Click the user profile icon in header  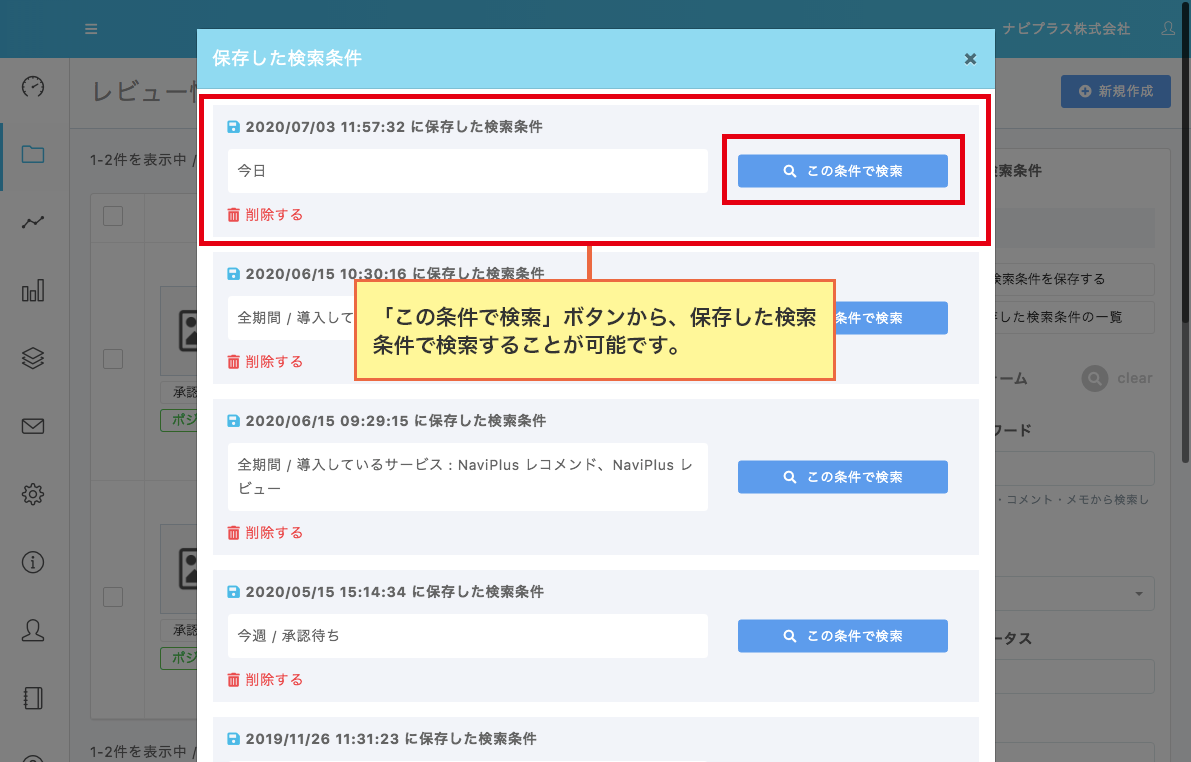tap(1168, 29)
